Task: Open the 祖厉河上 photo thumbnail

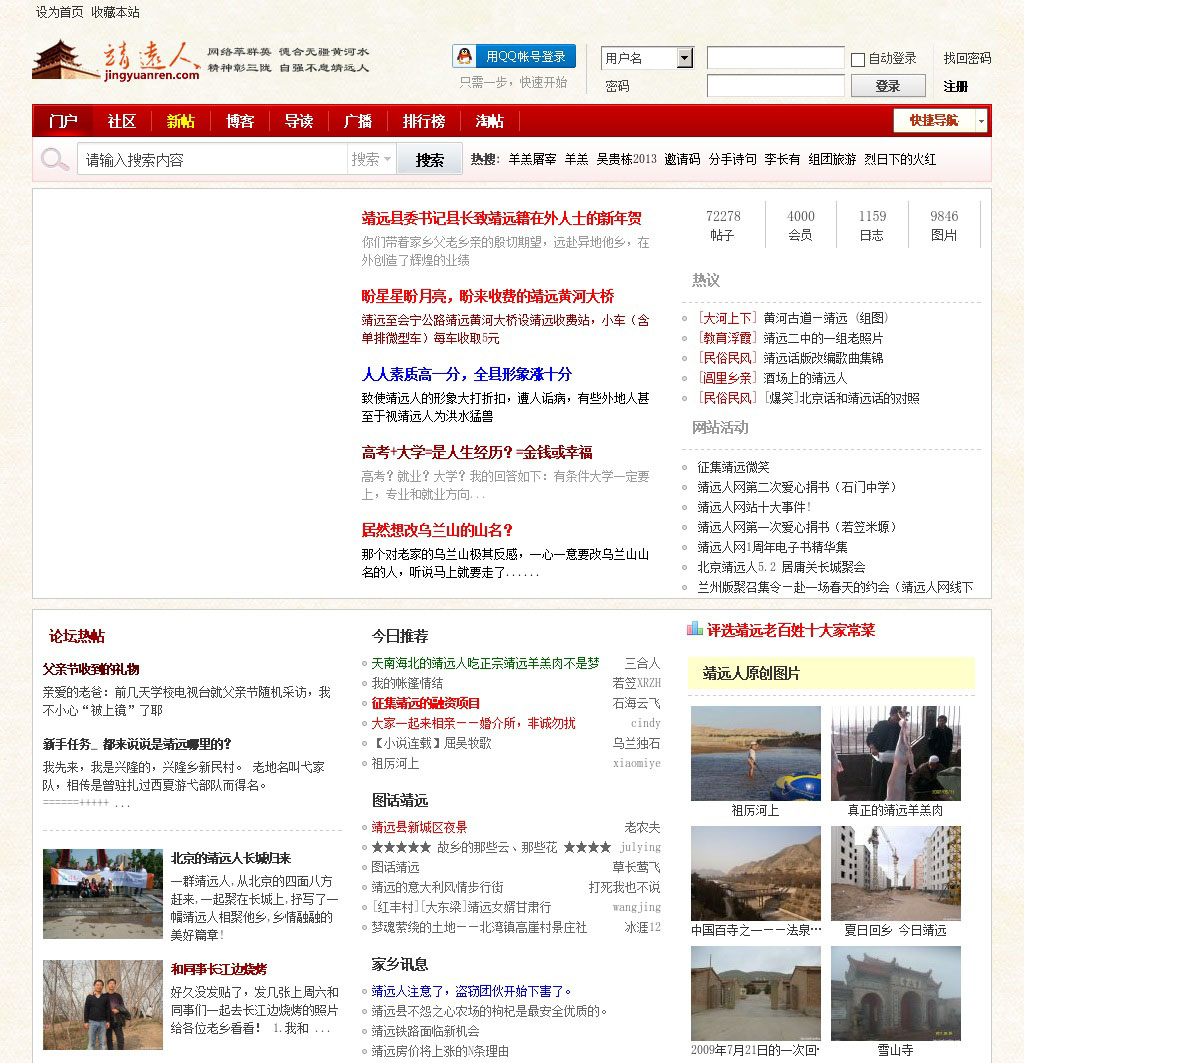Action: pos(755,753)
